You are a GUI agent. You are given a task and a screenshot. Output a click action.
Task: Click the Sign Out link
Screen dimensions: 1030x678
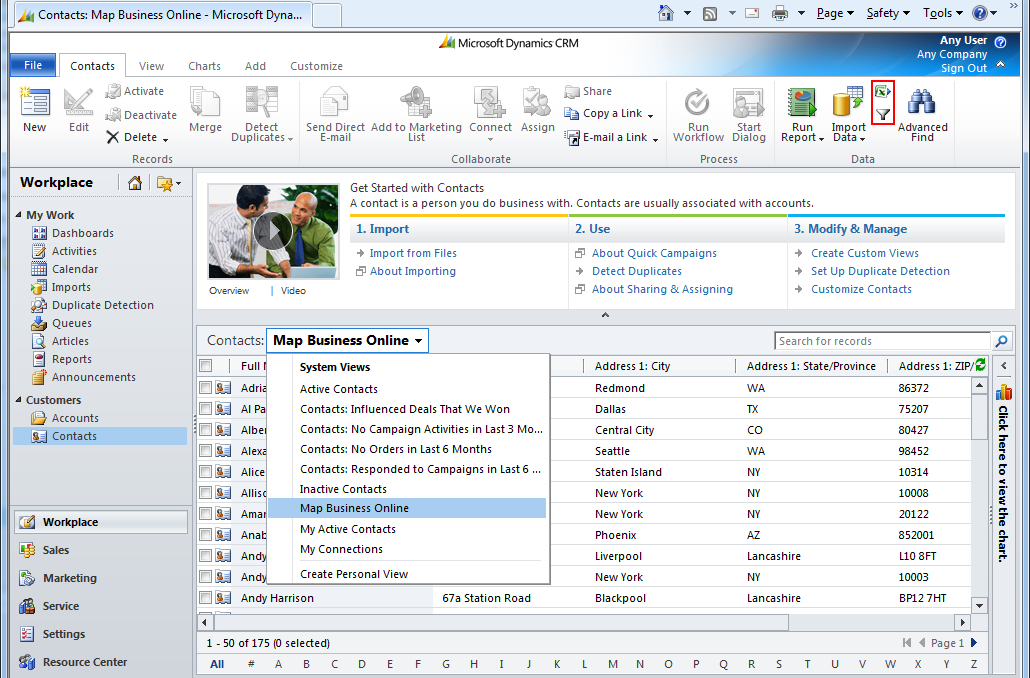coord(964,68)
